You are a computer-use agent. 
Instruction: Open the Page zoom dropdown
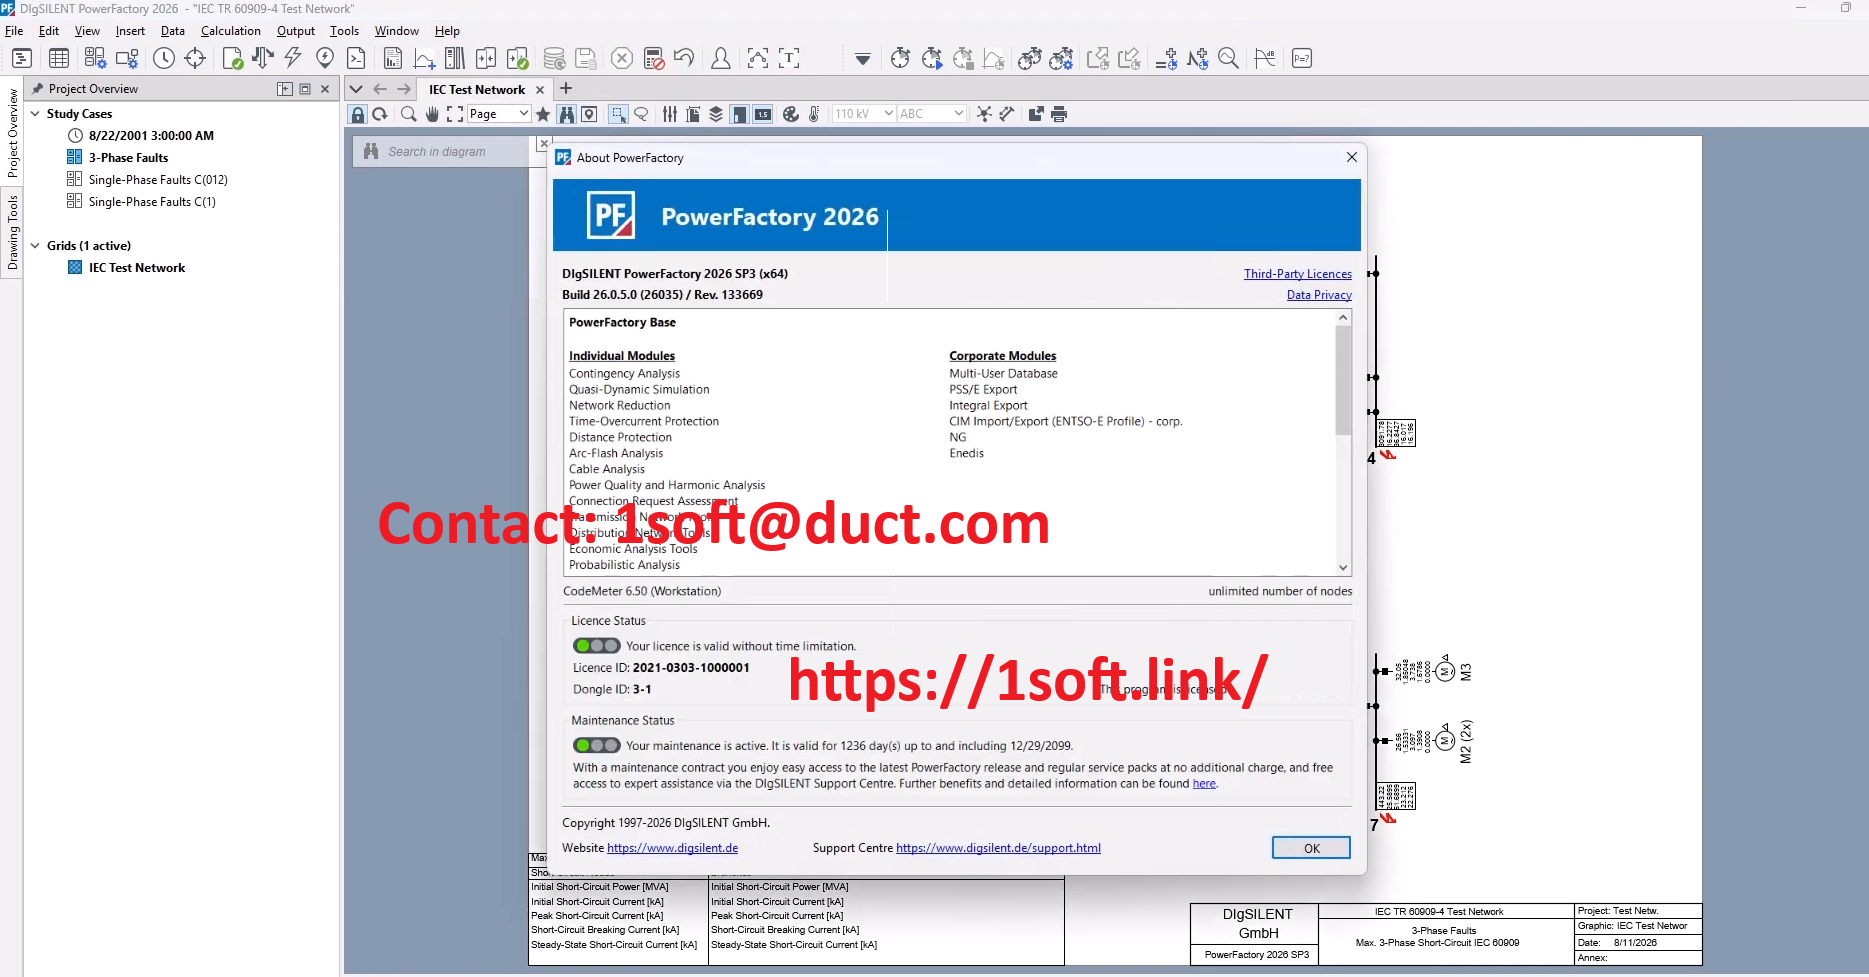pos(499,114)
